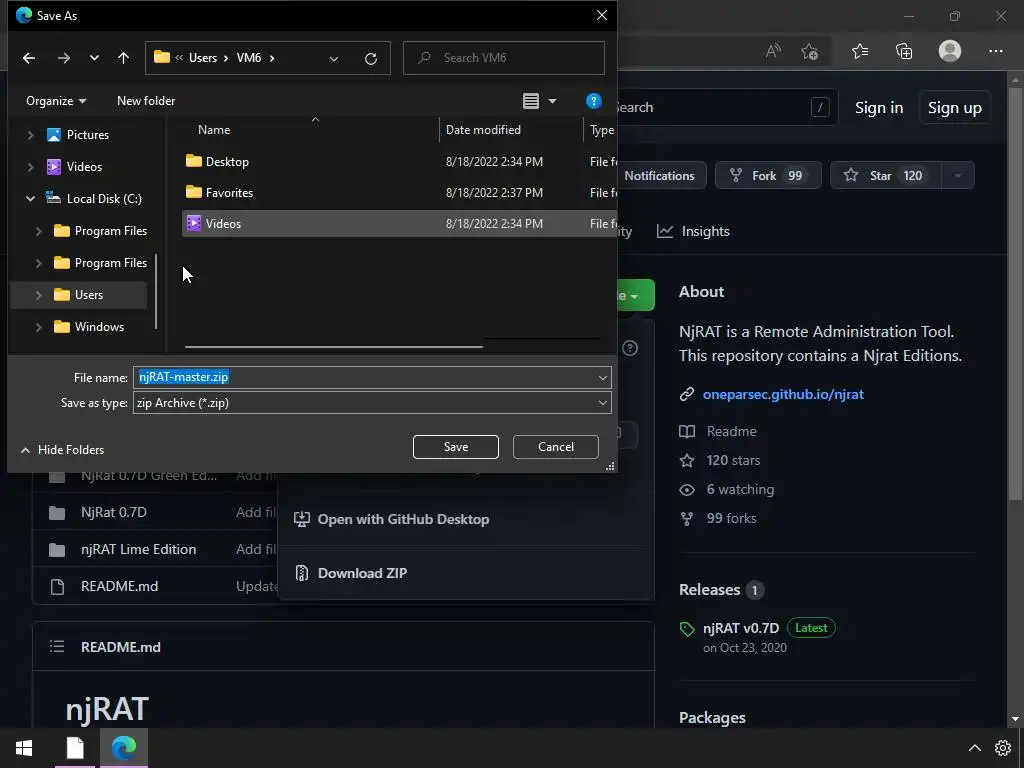1024x768 pixels.
Task: Open more view options dropdown
Action: (x=552, y=101)
